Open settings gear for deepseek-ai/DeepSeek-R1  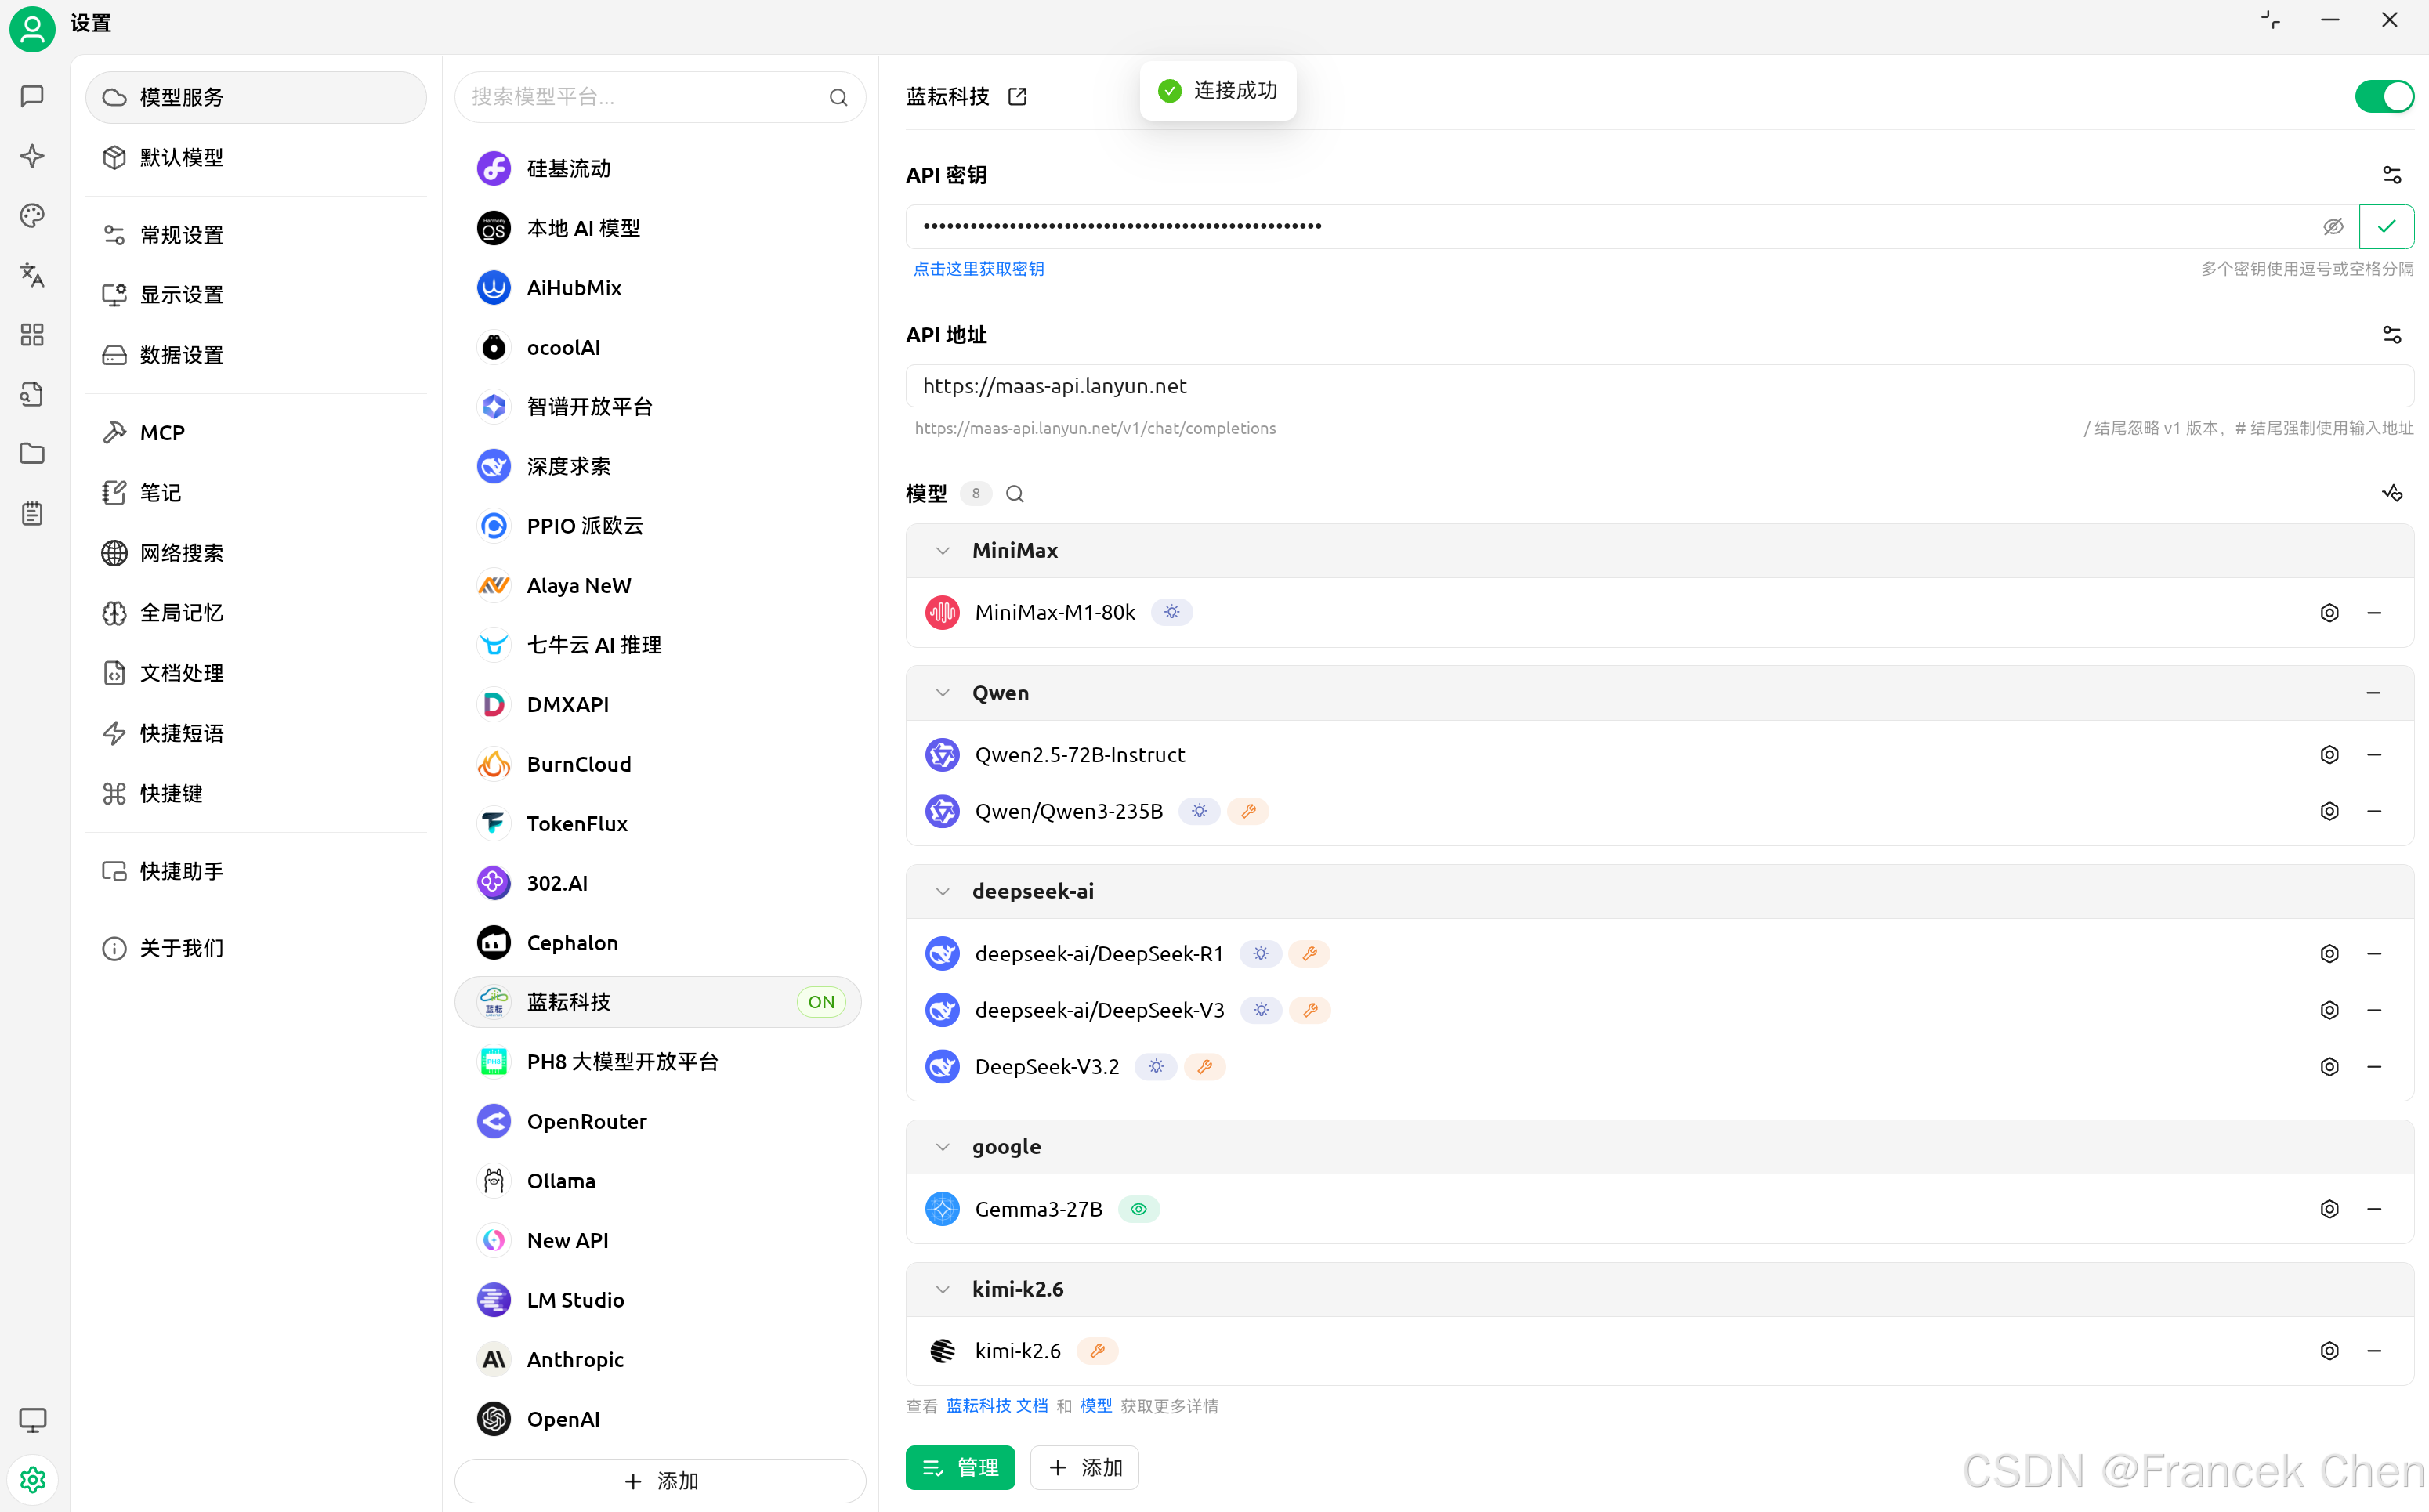tap(2329, 954)
